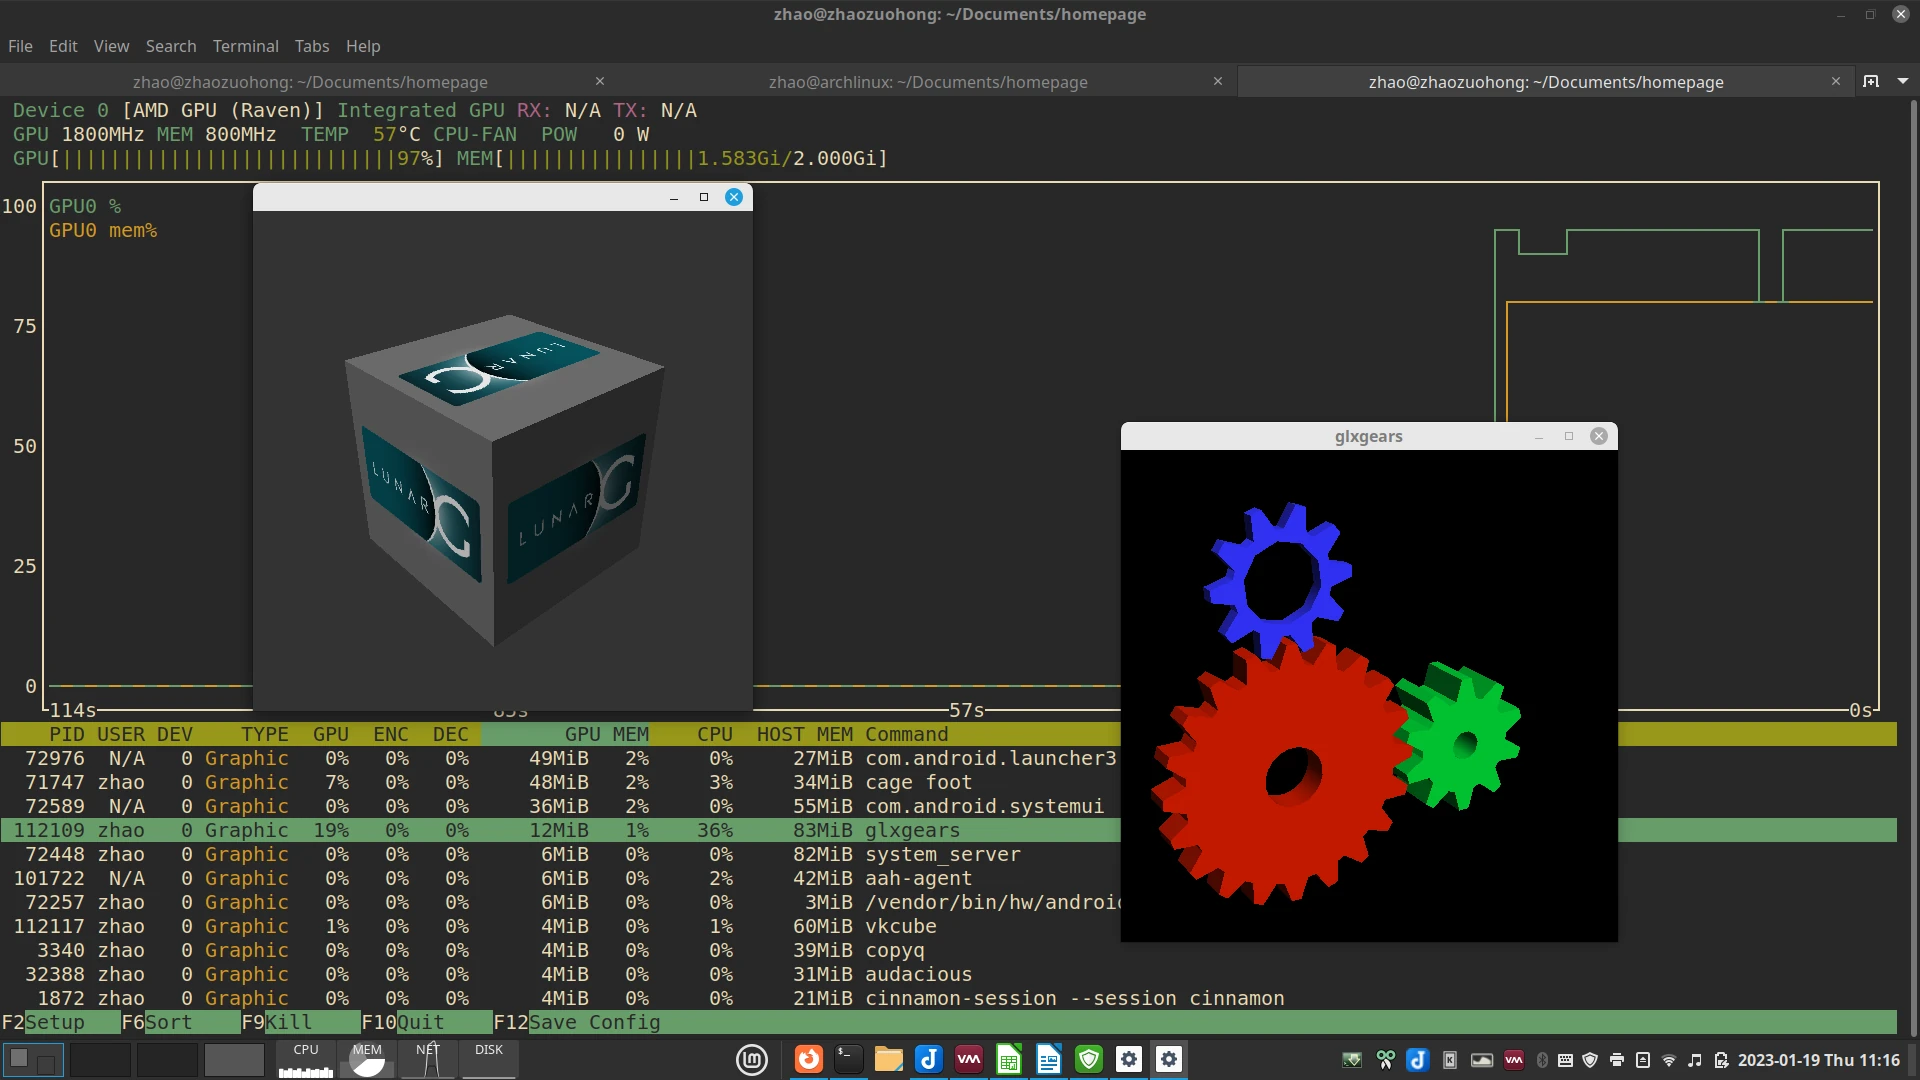Click the grey K tray icon
Viewport: 1920px width, 1080px height.
(x=1450, y=1060)
